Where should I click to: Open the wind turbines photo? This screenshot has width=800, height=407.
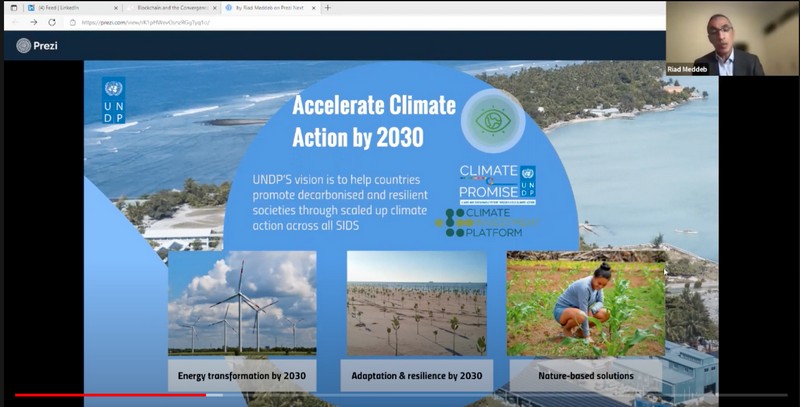click(x=242, y=303)
